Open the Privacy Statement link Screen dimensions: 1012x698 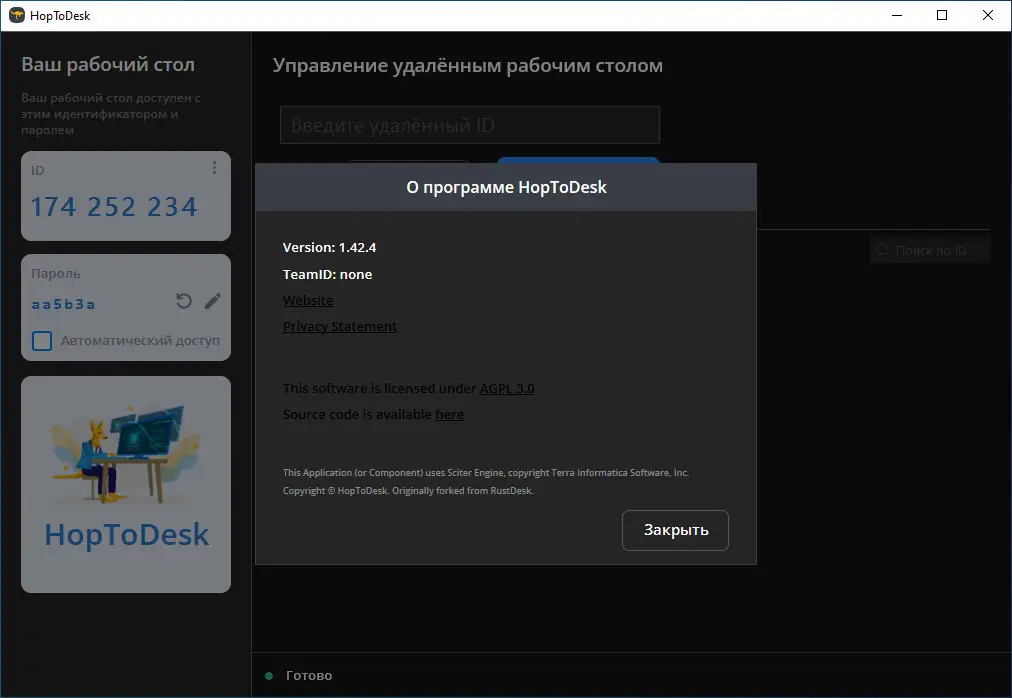point(339,326)
